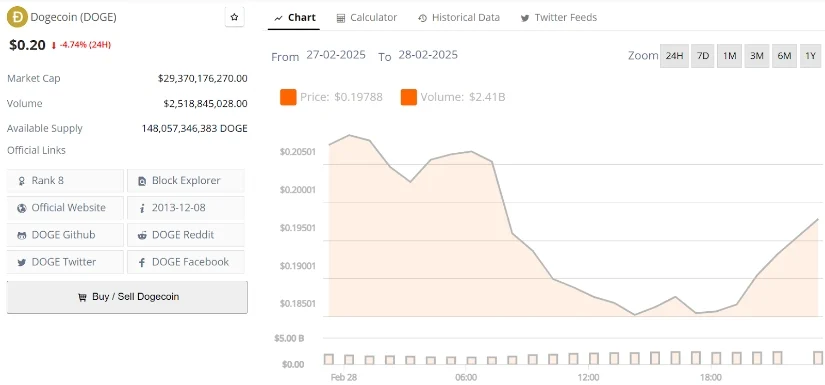The height and width of the screenshot is (385, 825).
Task: Click the Buy / Sell Dogecoin button
Action: [x=127, y=297]
